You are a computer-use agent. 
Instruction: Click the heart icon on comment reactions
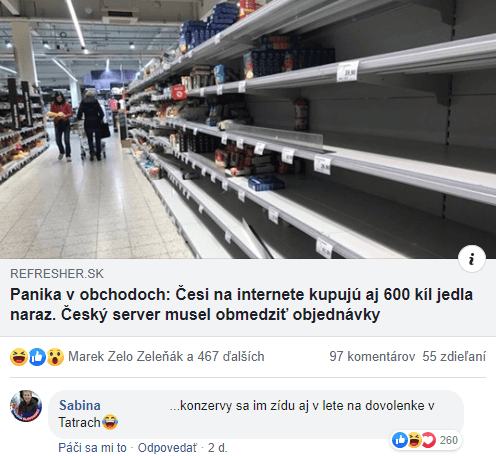click(x=428, y=440)
